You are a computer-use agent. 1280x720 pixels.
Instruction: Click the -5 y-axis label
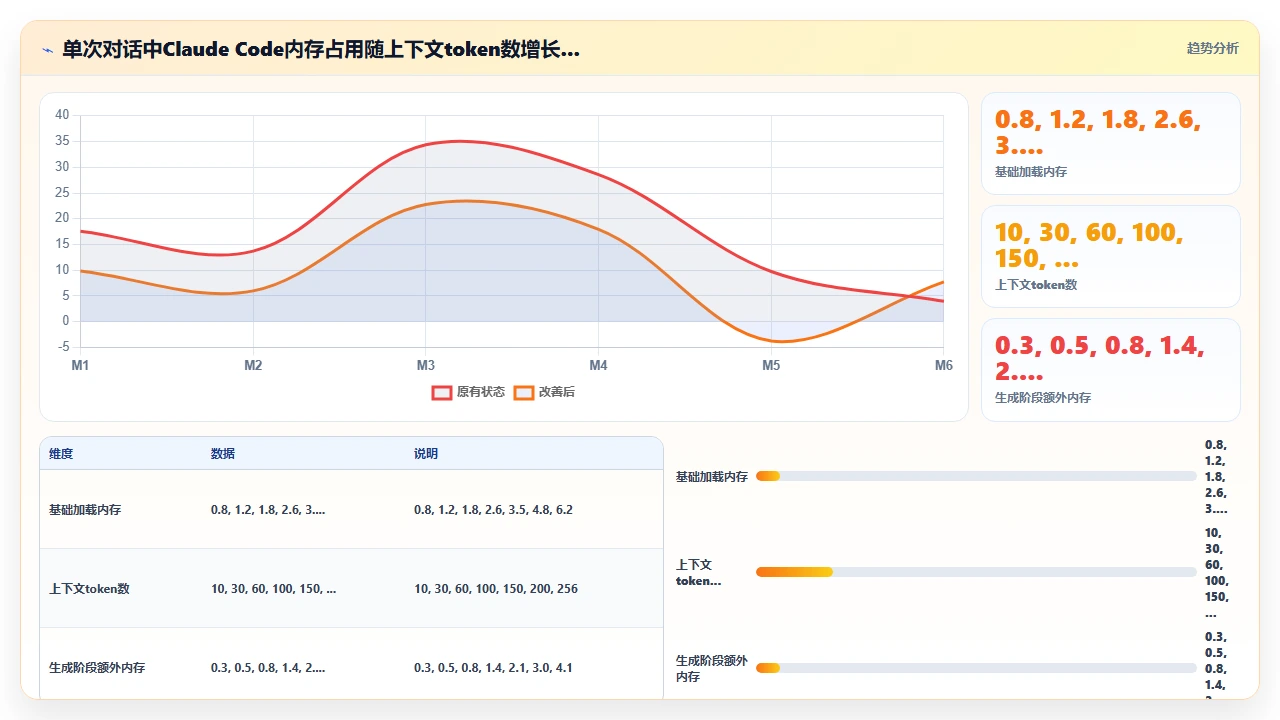[x=63, y=347]
